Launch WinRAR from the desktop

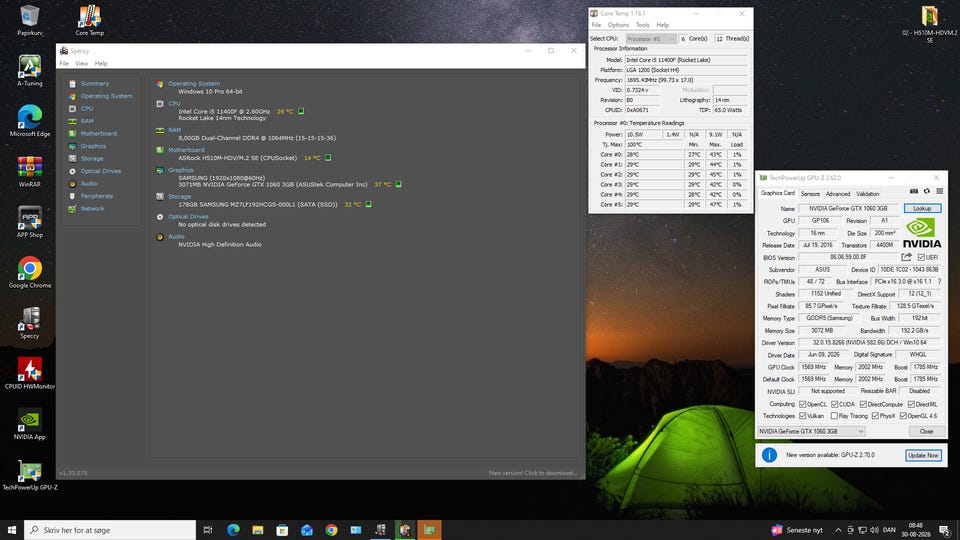point(29,171)
